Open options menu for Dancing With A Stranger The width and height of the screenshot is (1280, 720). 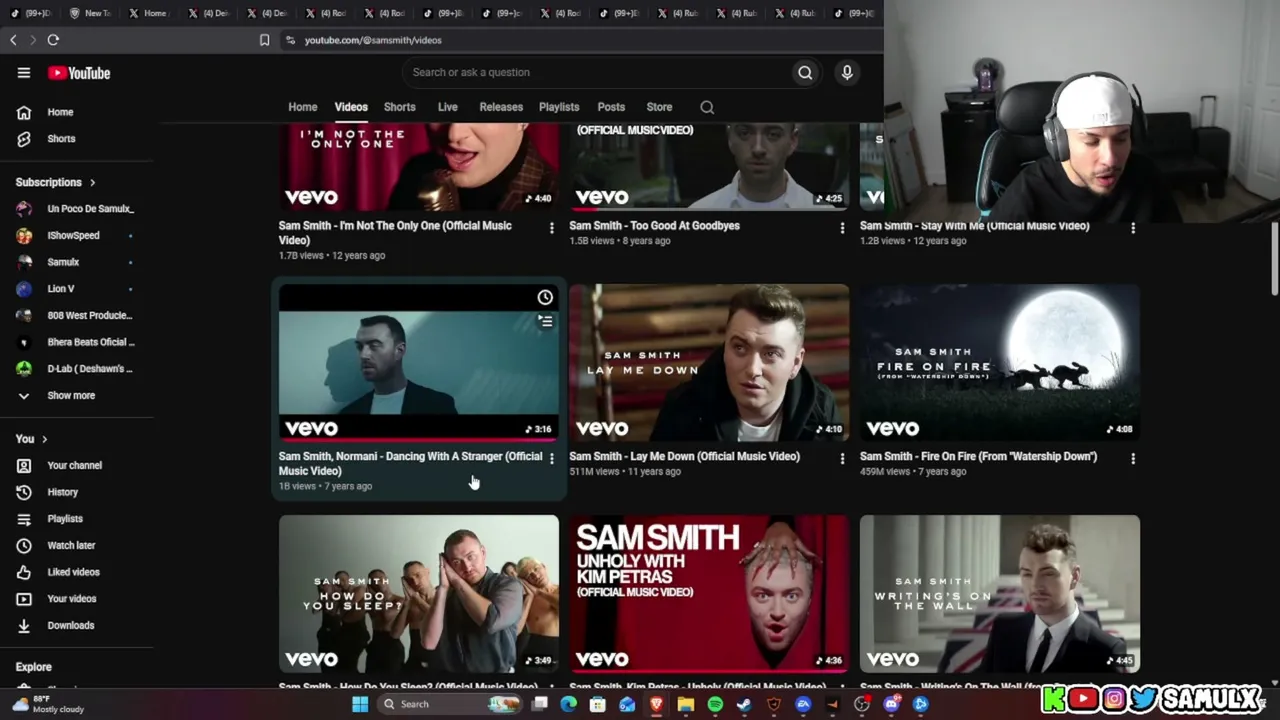[551, 458]
